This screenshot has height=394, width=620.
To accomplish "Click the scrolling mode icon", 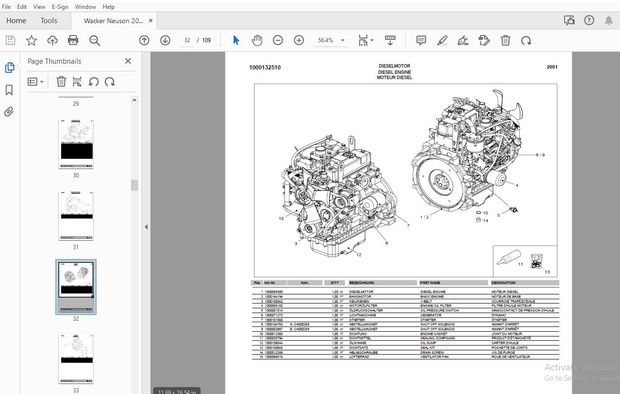I will [390, 40].
